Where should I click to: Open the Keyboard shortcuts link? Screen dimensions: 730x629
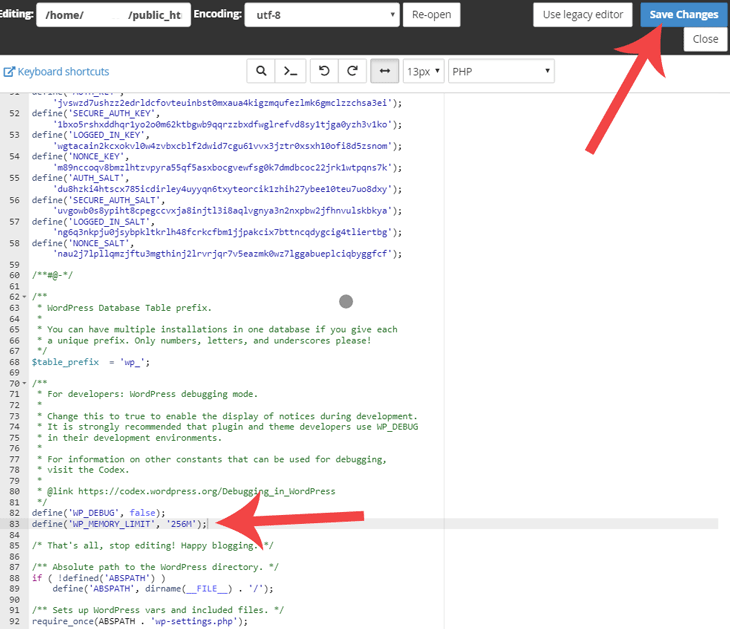tap(56, 72)
